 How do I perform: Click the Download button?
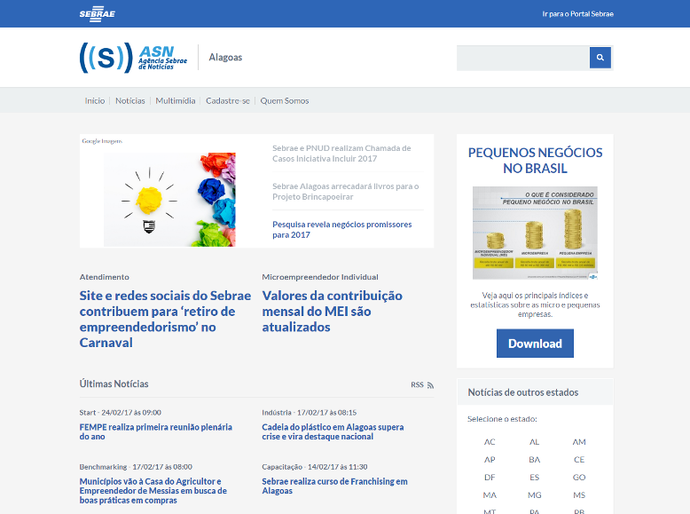(535, 343)
